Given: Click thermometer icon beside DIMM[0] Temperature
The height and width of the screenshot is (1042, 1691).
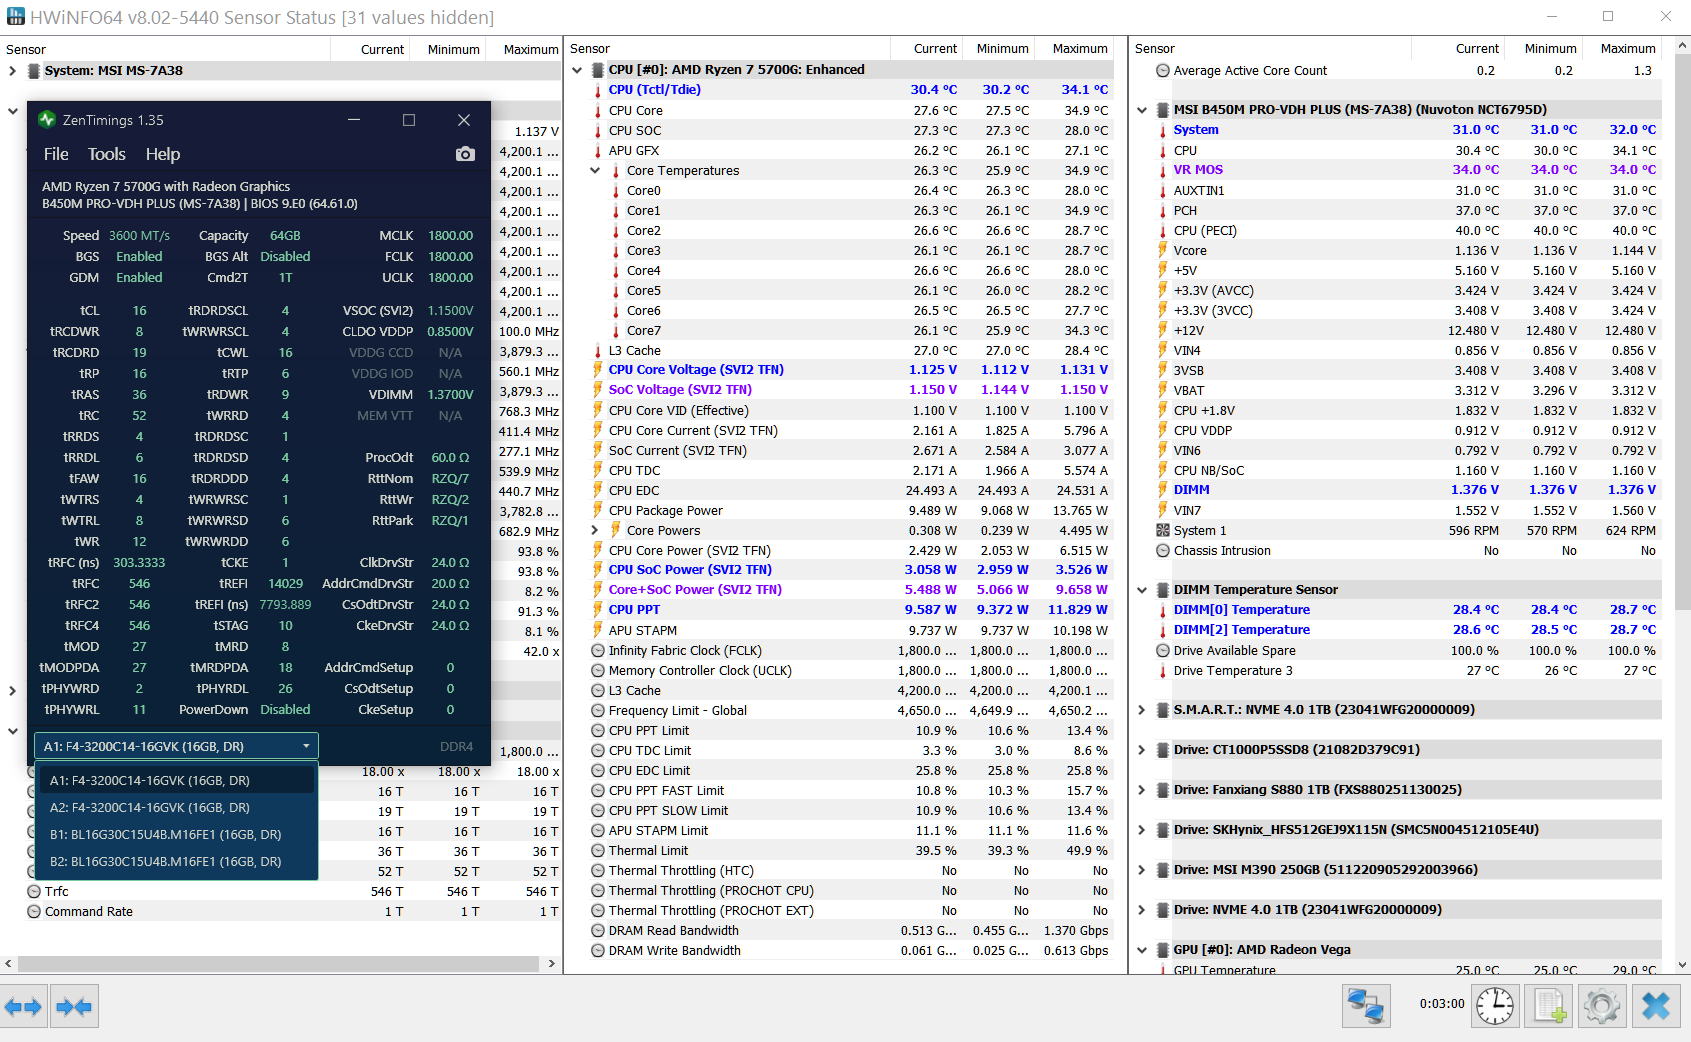Looking at the screenshot, I should point(1163,610).
